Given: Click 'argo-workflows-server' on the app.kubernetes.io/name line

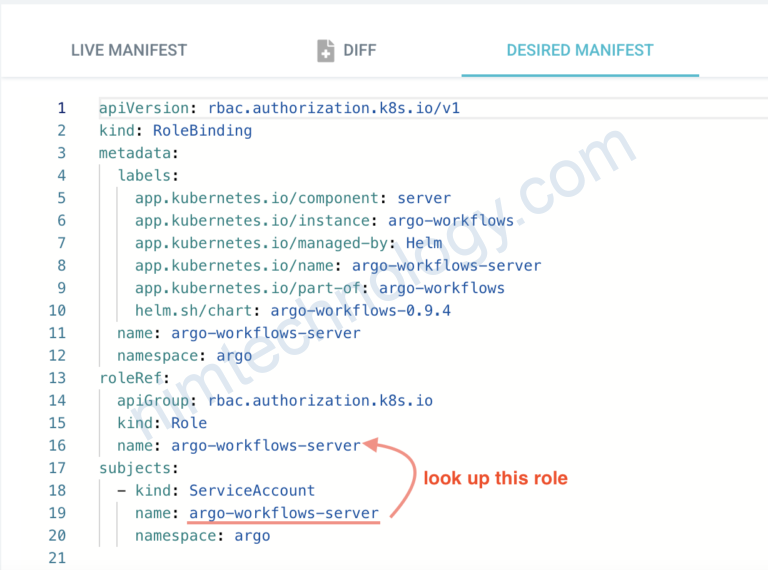Looking at the screenshot, I should point(446,265).
